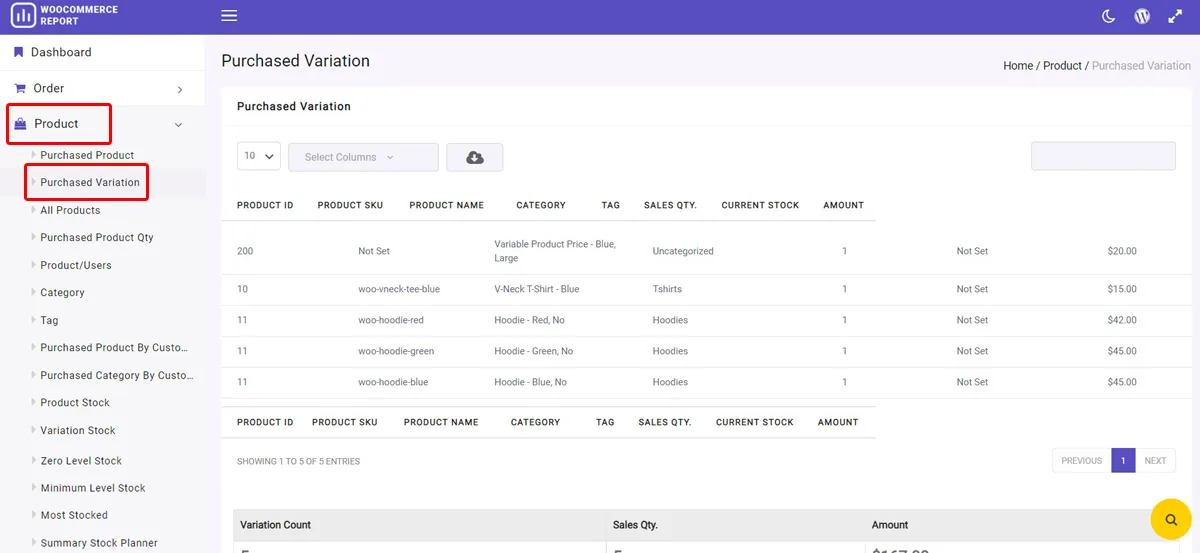Click the Next pagination button

click(1155, 461)
